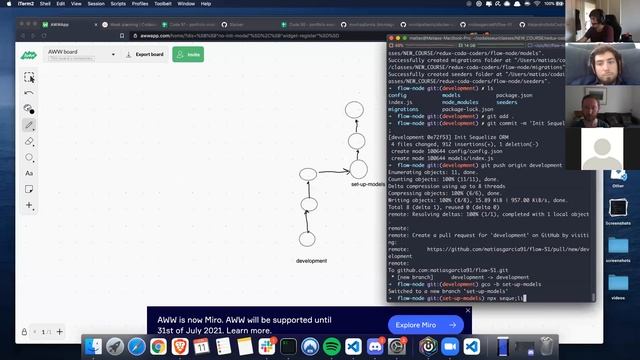Screen dimensions: 640x360
Task: Close the Miro announcement banner
Action: (468, 311)
